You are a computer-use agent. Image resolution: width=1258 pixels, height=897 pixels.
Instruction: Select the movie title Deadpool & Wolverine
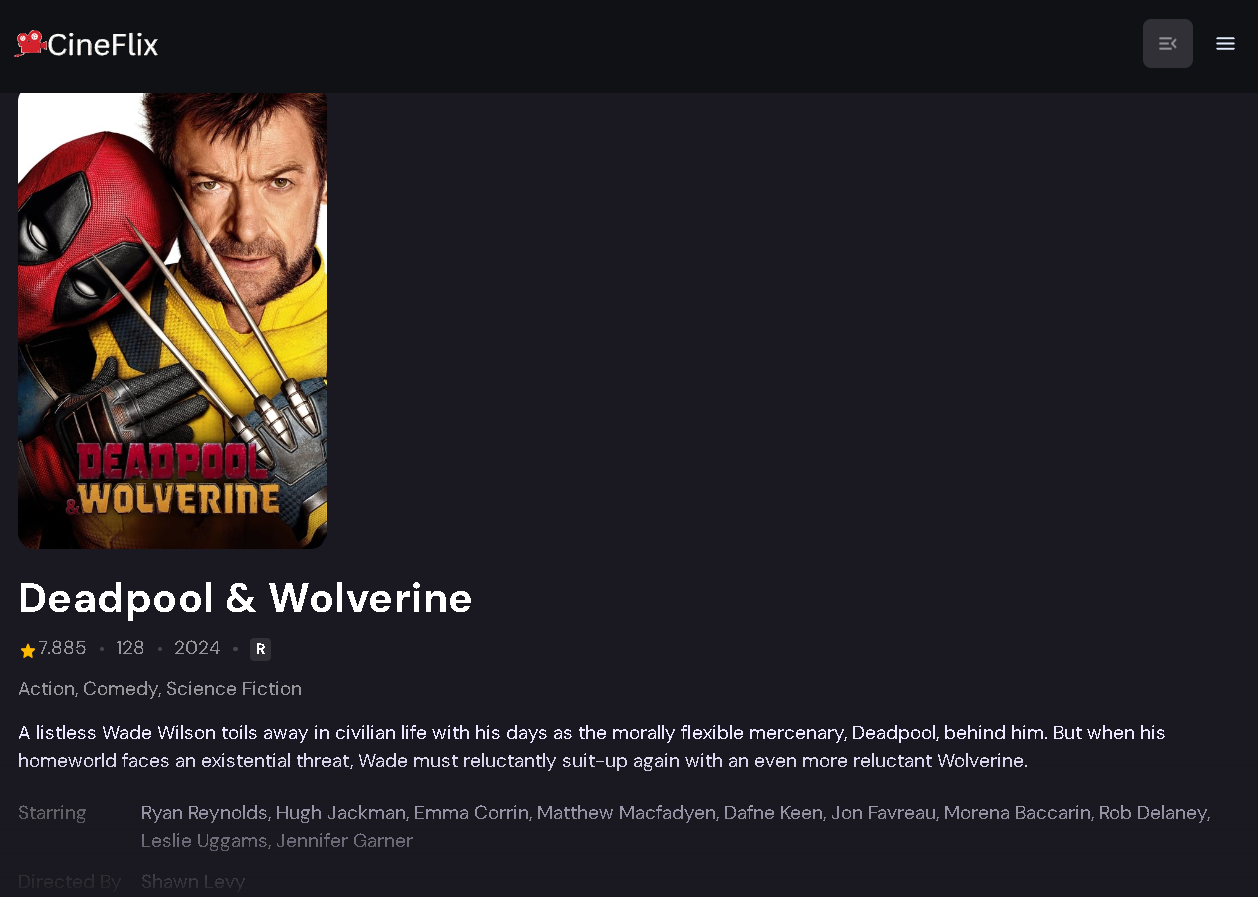click(x=245, y=598)
